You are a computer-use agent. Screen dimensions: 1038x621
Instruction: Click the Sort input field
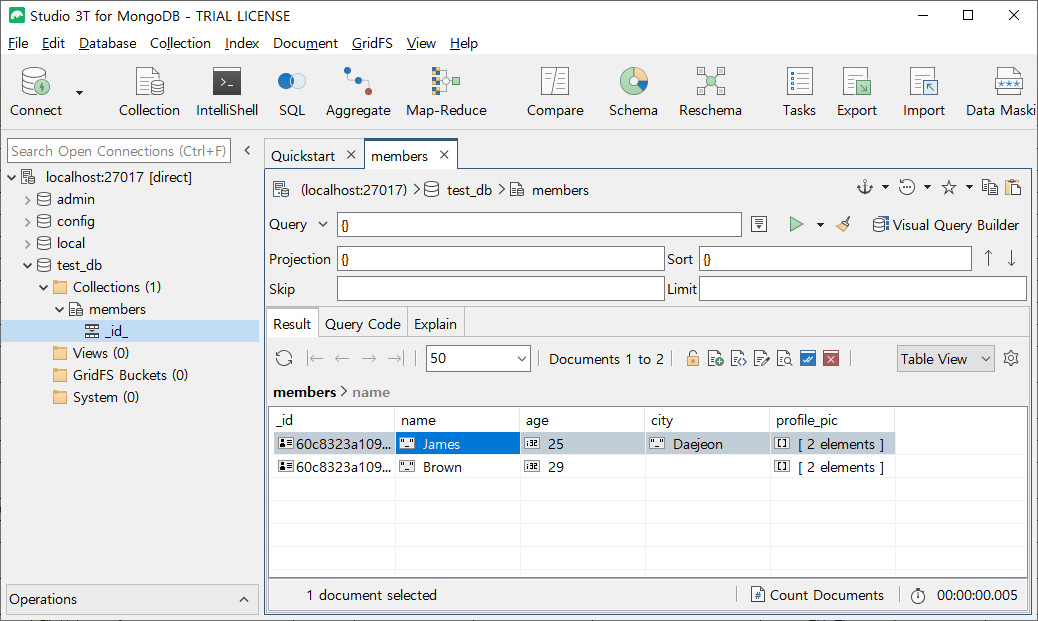pos(835,259)
